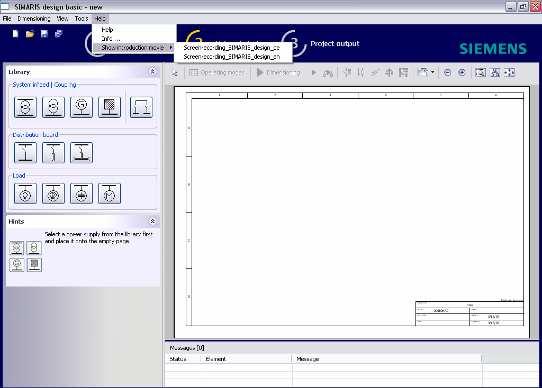Open the Tools menu
Screen dimensions: 542x388
pyautogui.click(x=82, y=18)
